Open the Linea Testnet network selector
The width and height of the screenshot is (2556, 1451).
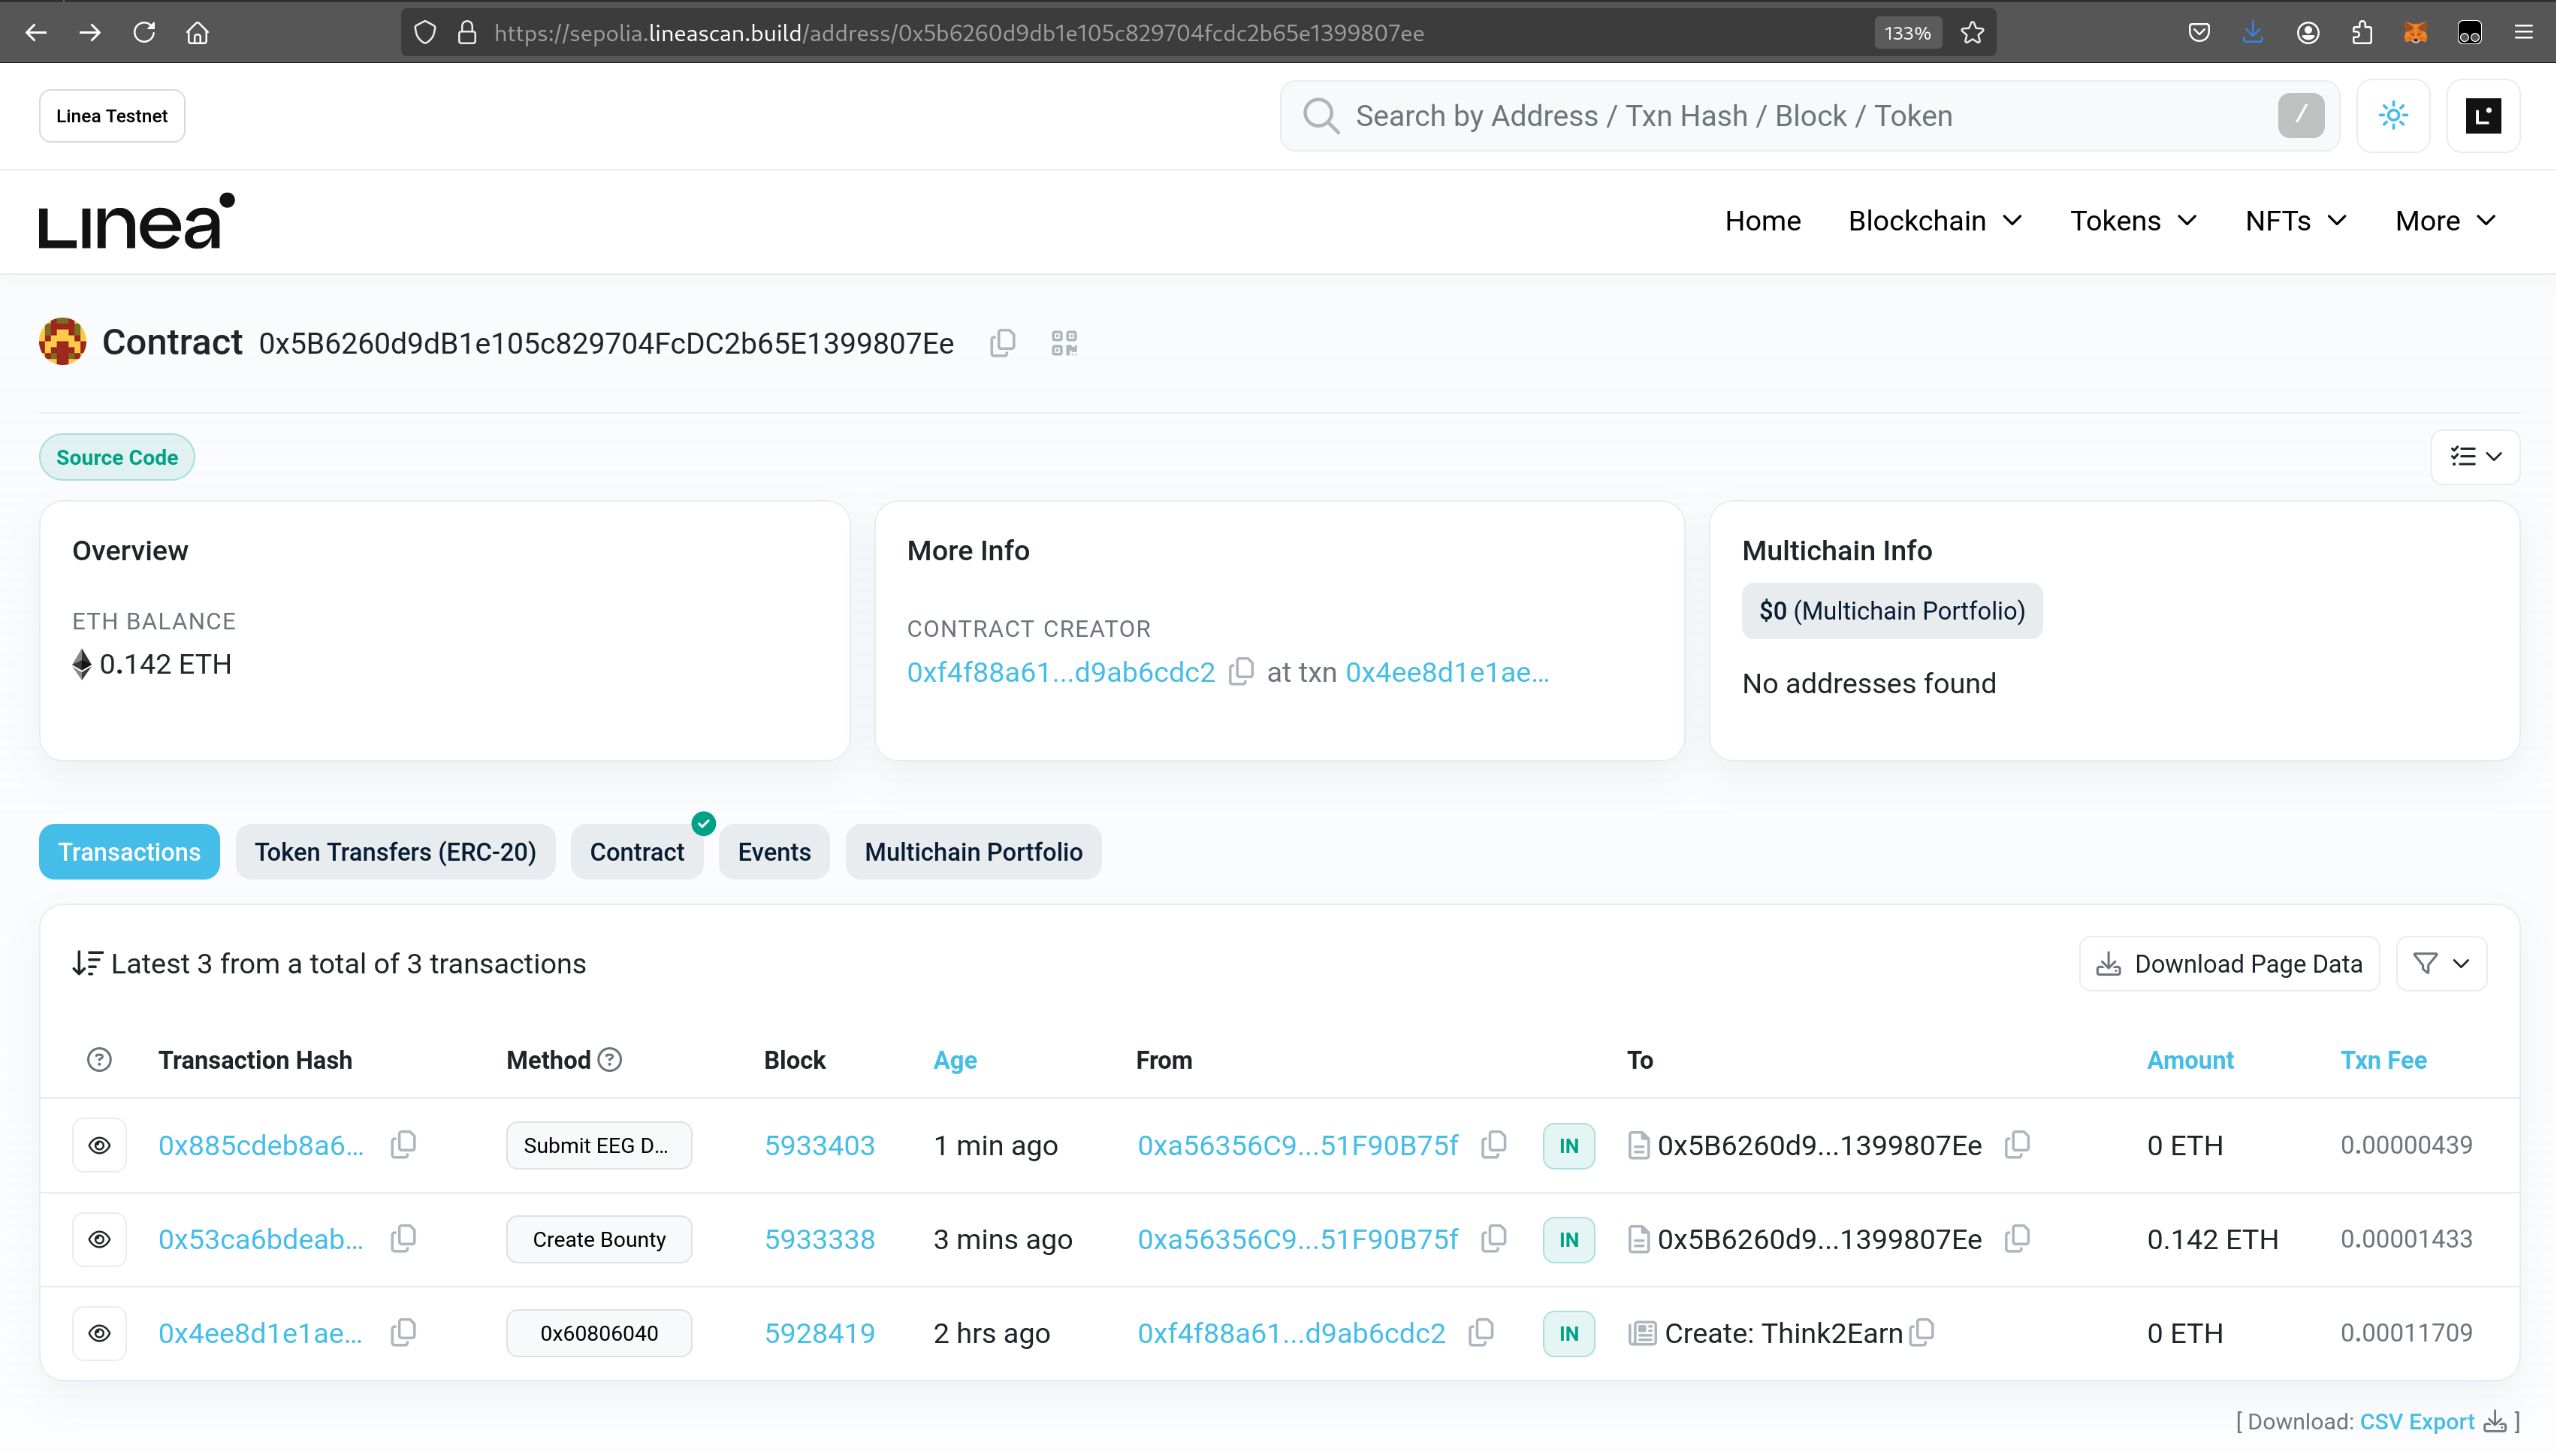(112, 116)
